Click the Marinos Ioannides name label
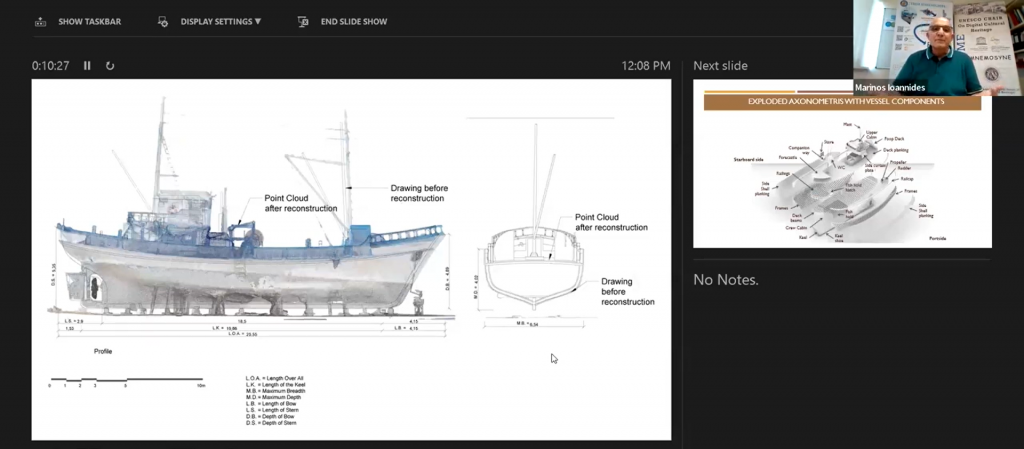The width and height of the screenshot is (1024, 449). click(889, 87)
